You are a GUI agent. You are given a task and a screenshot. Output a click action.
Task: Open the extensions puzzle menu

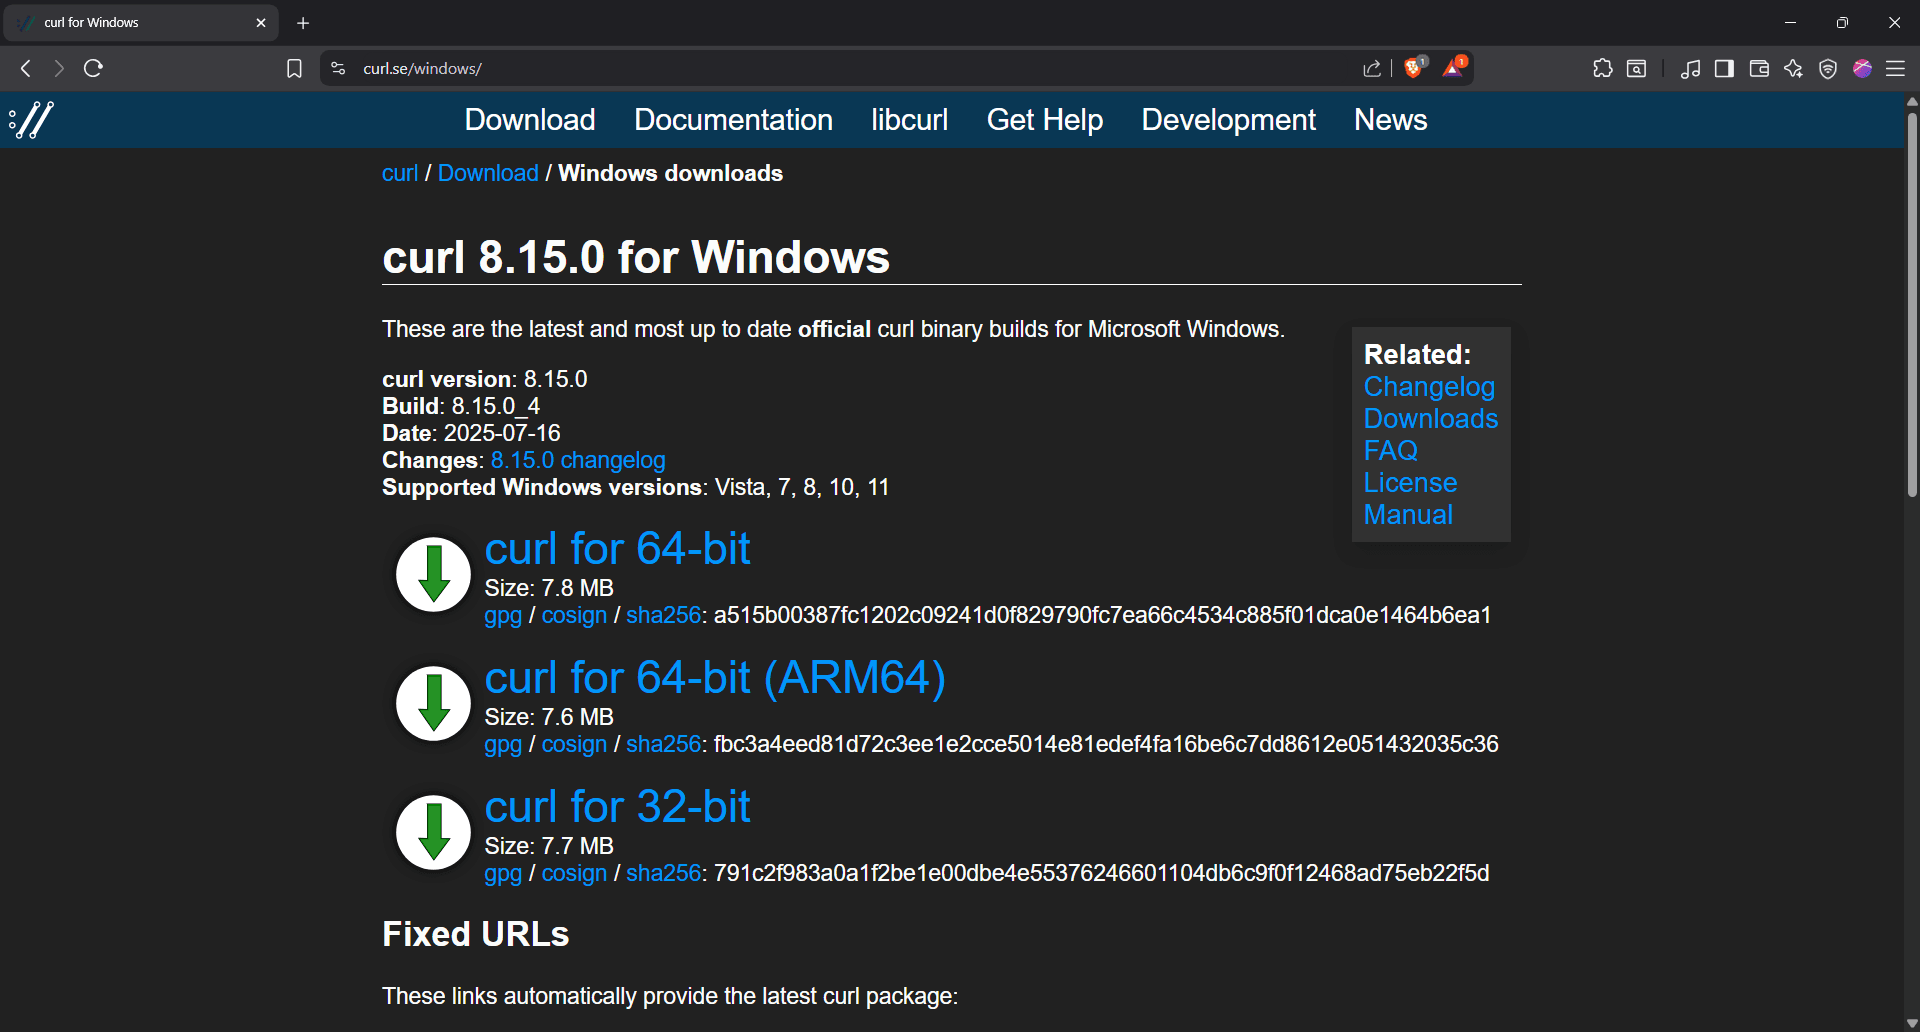coord(1602,68)
